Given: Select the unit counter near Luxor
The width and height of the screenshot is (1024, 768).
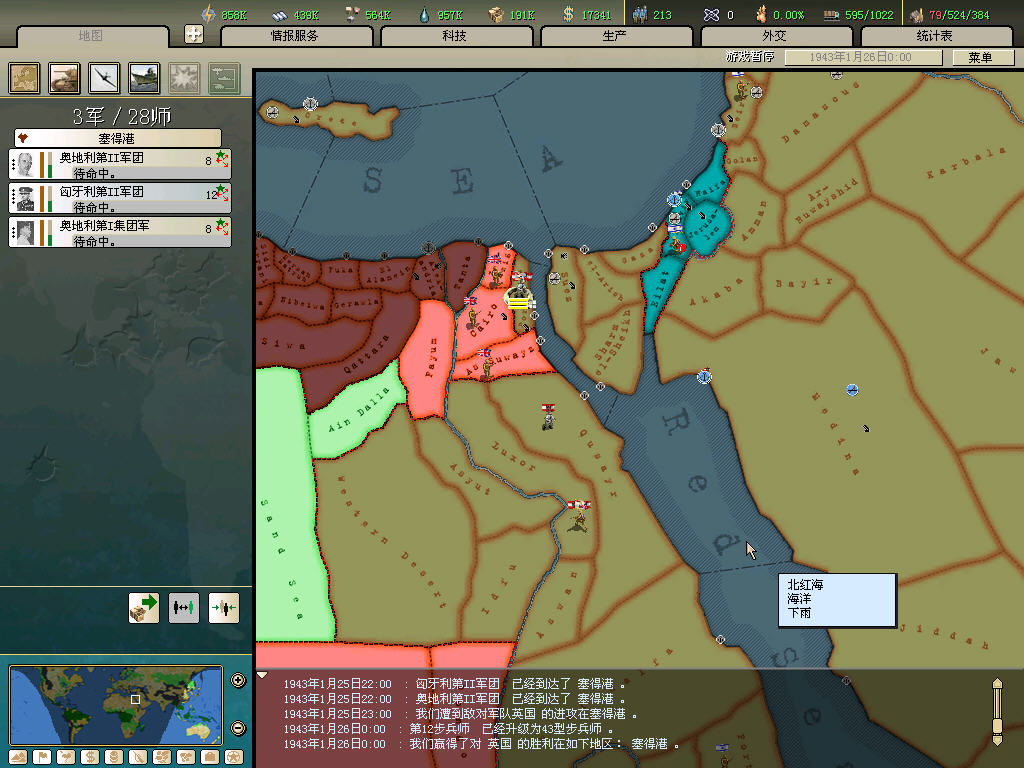Looking at the screenshot, I should [x=549, y=416].
